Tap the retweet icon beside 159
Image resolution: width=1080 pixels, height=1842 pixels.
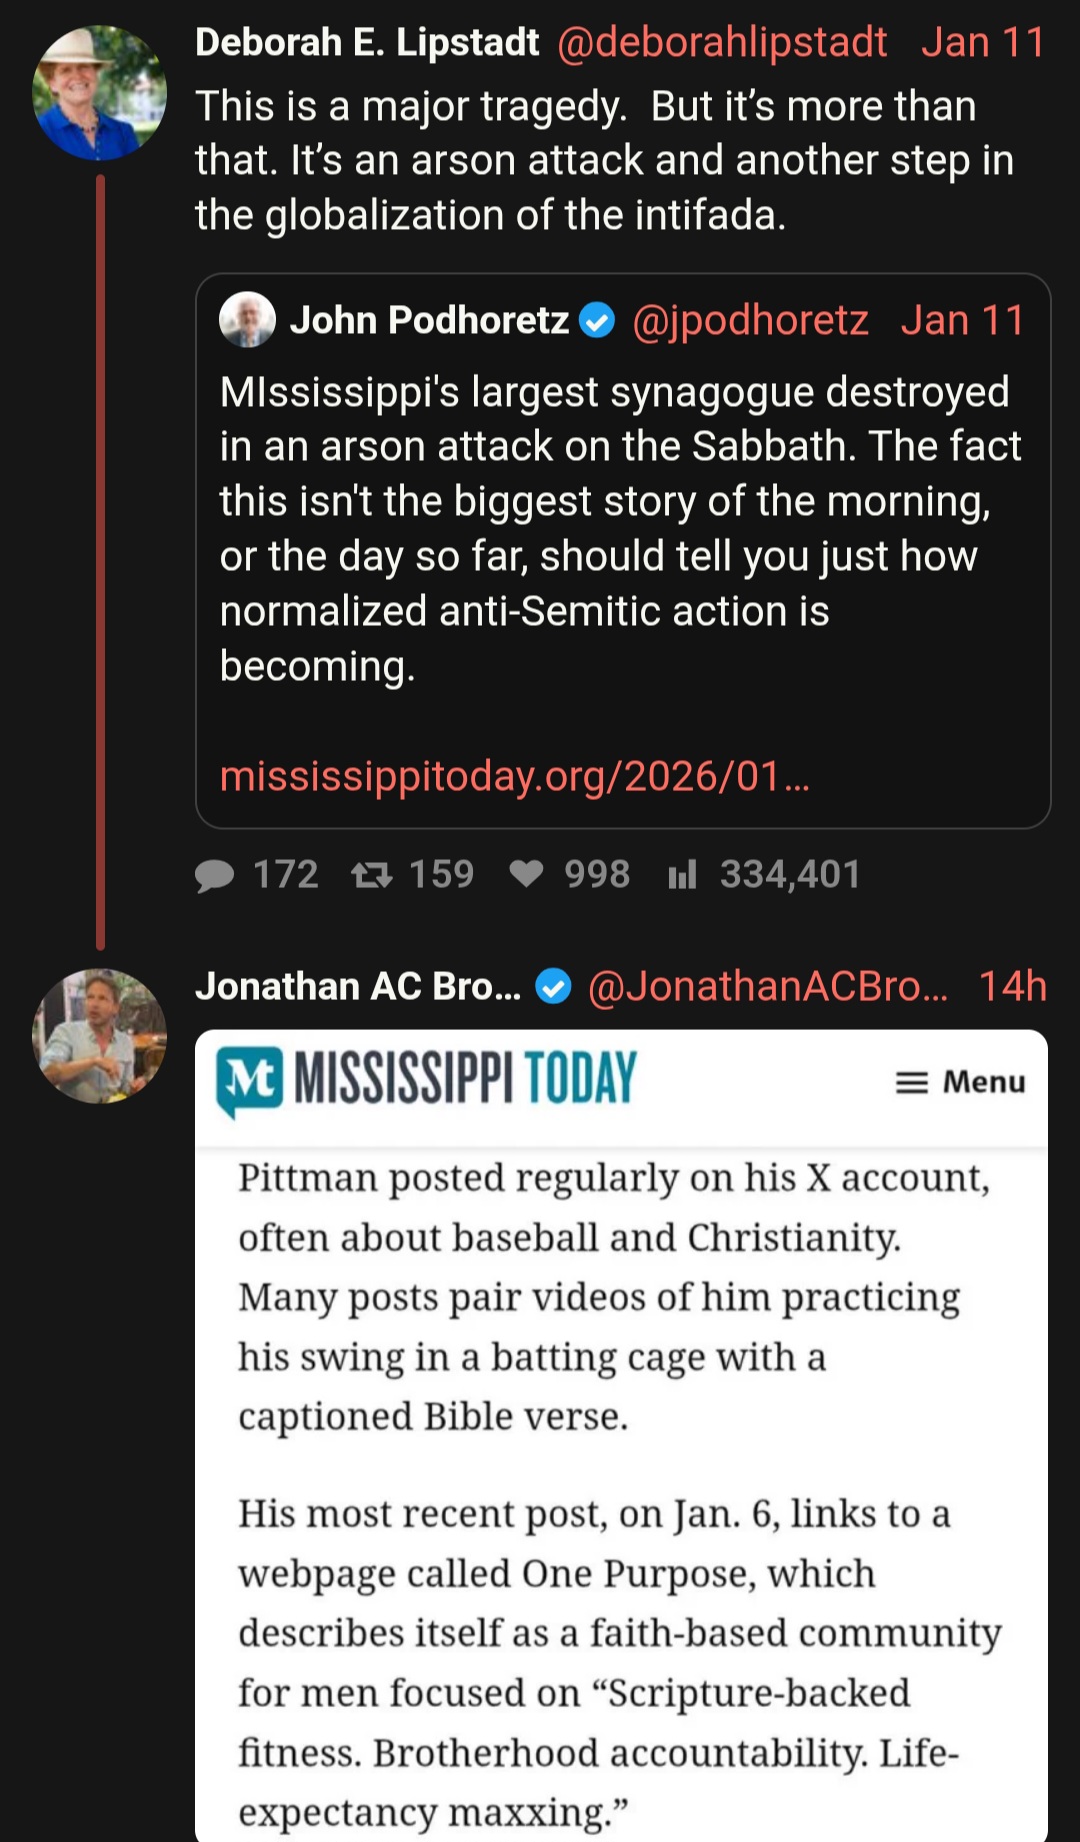tap(371, 875)
